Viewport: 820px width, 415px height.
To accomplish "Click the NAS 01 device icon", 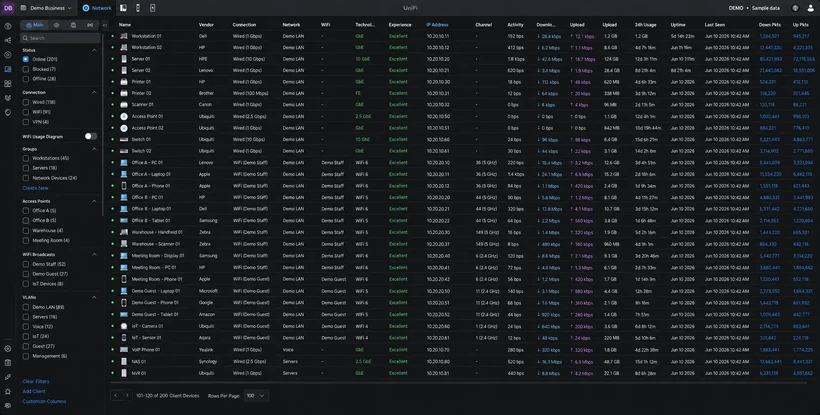I will [124, 361].
